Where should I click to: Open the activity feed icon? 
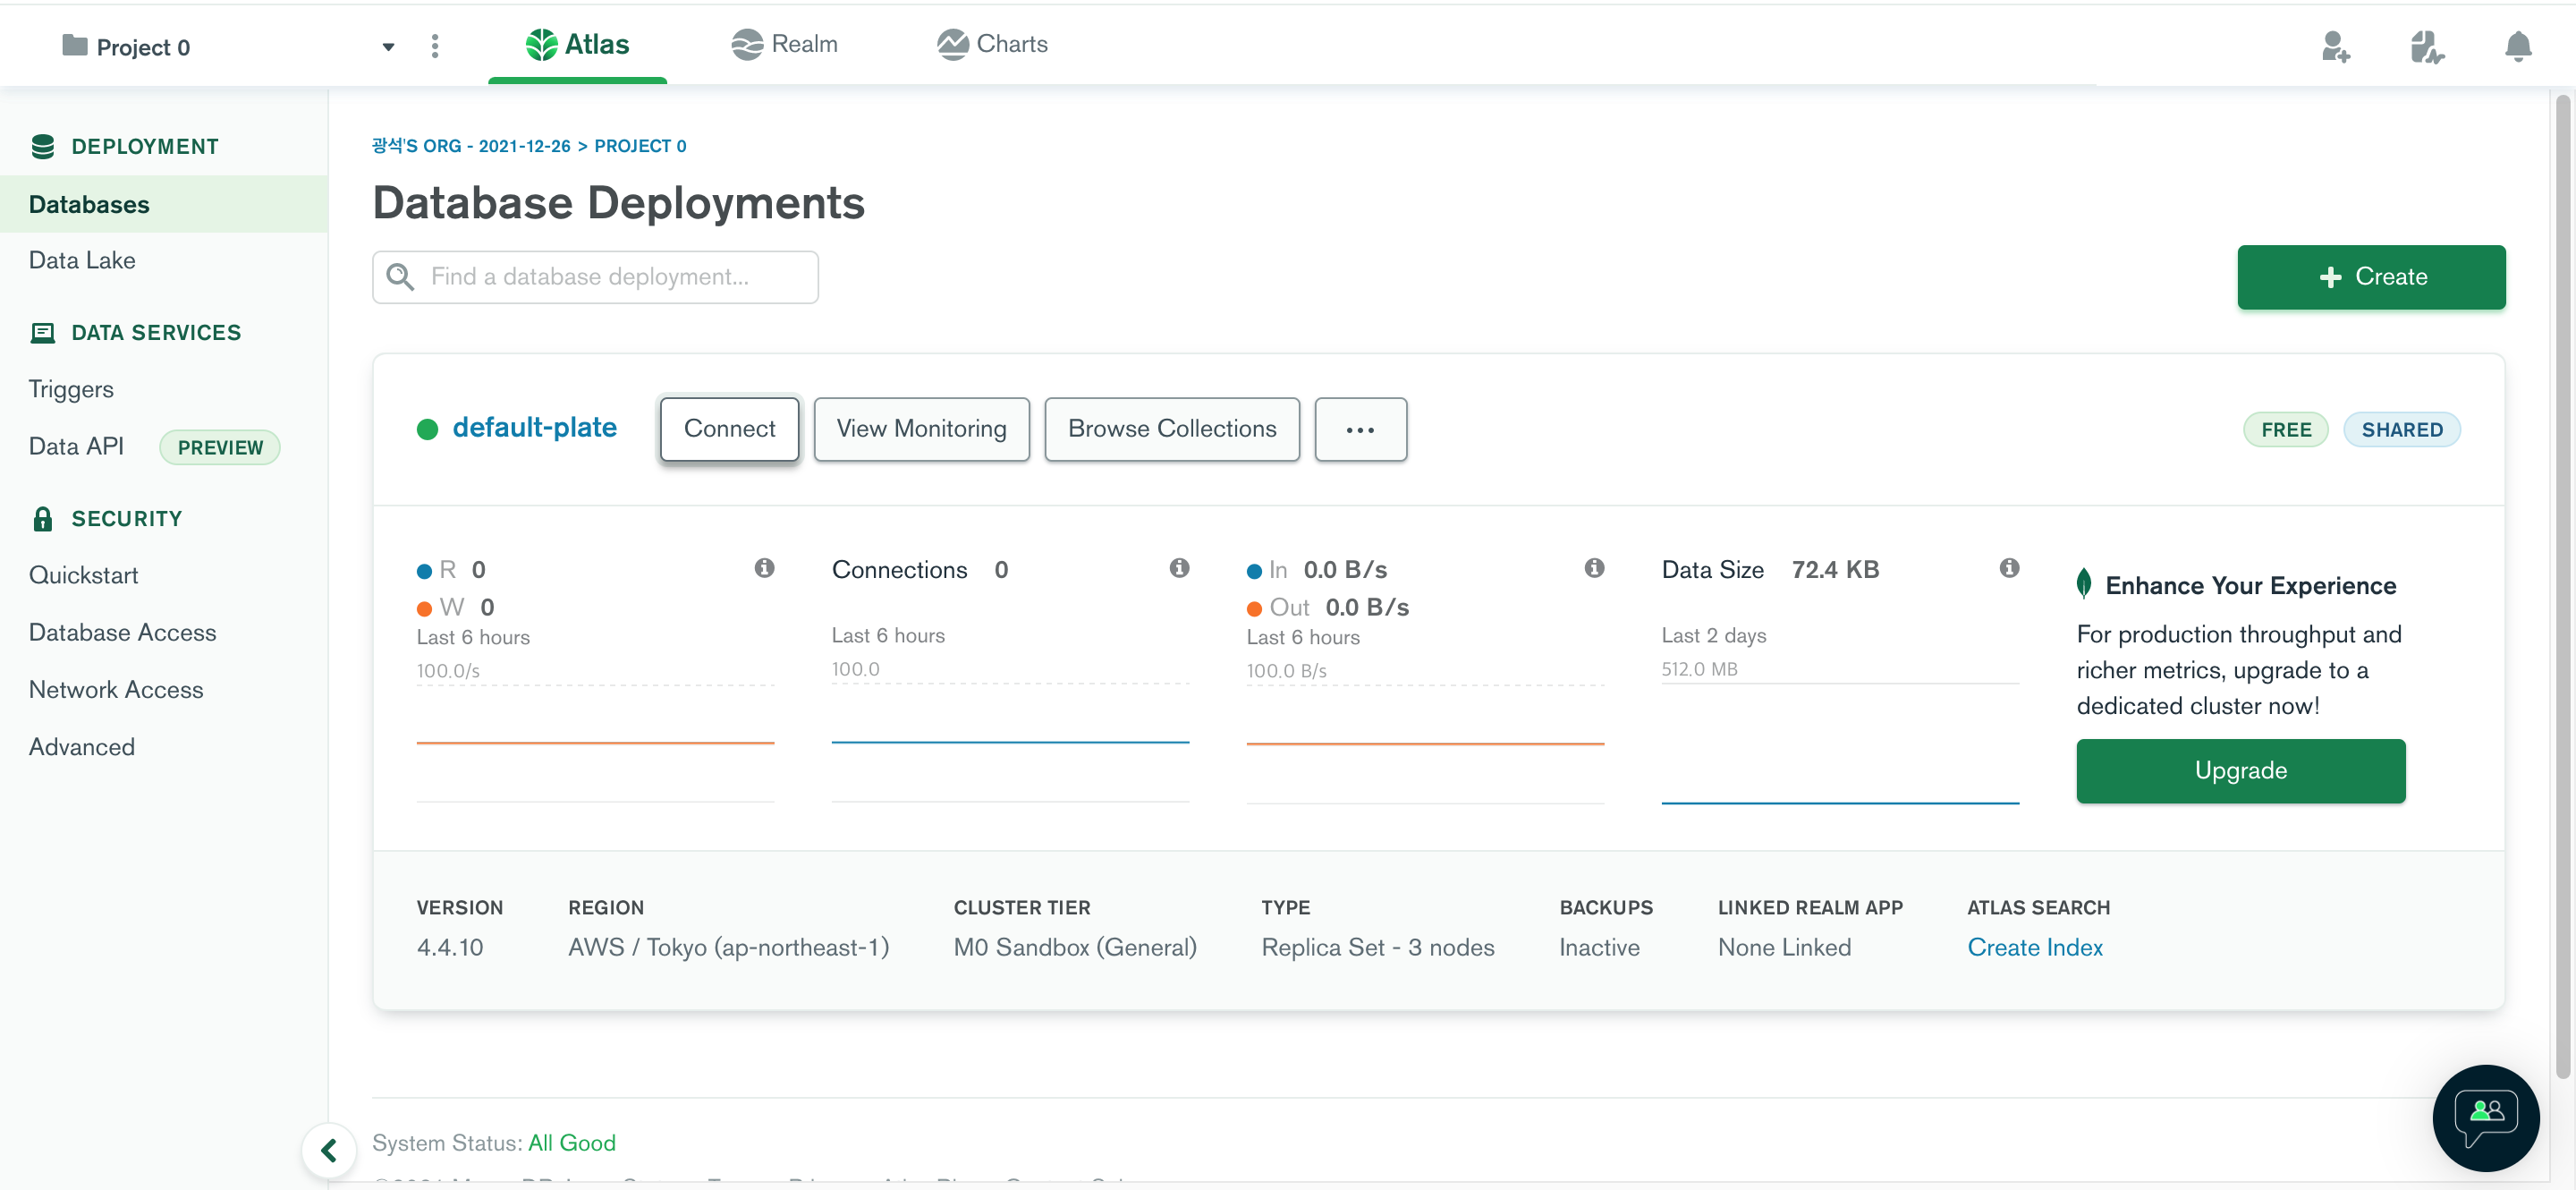[x=2427, y=46]
